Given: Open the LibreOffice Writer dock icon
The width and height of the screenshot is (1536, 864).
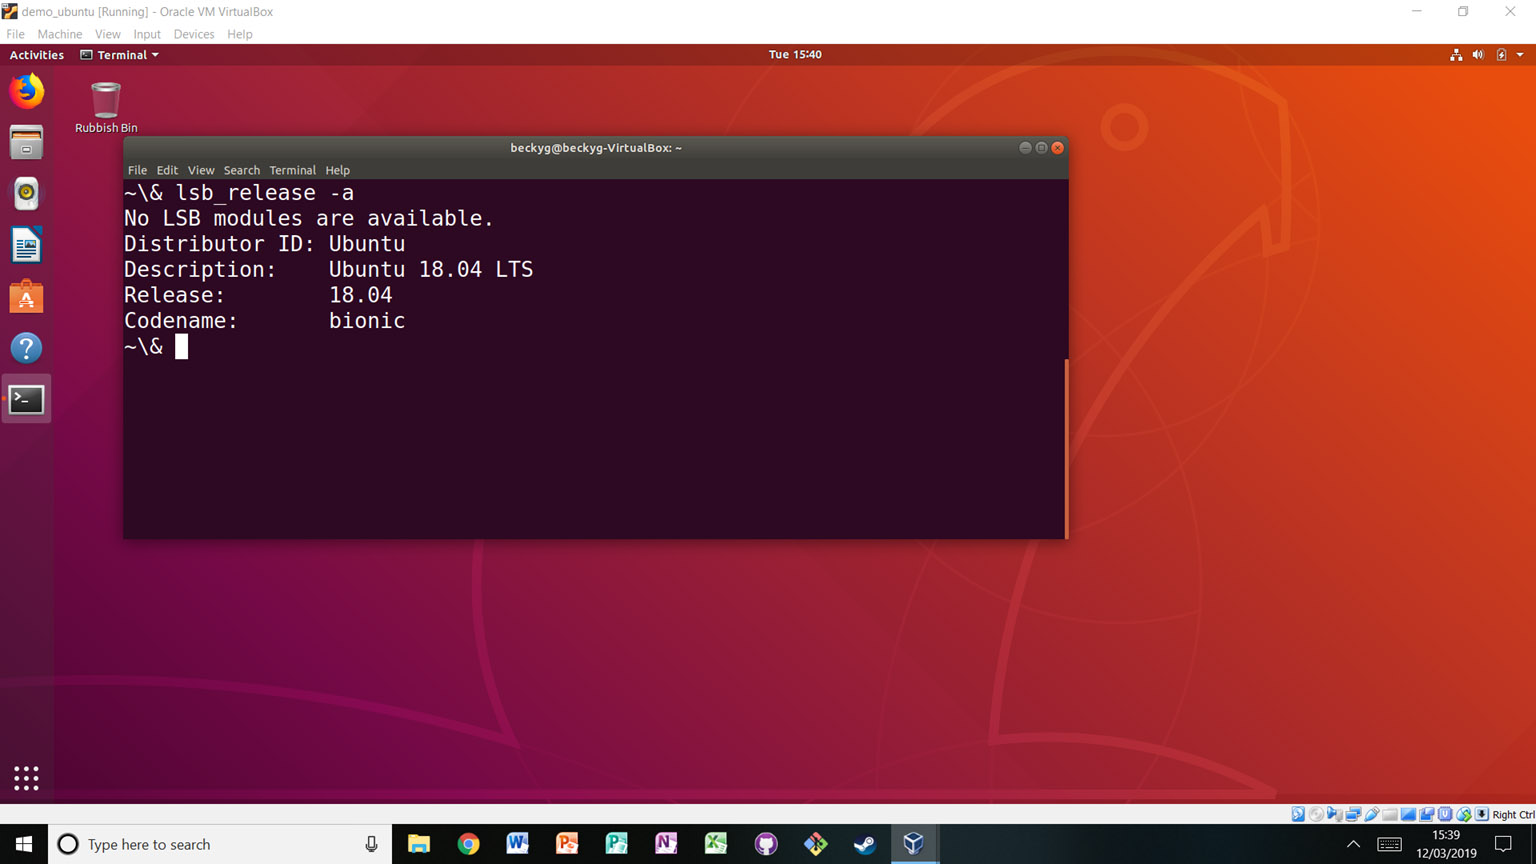Looking at the screenshot, I should [26, 244].
